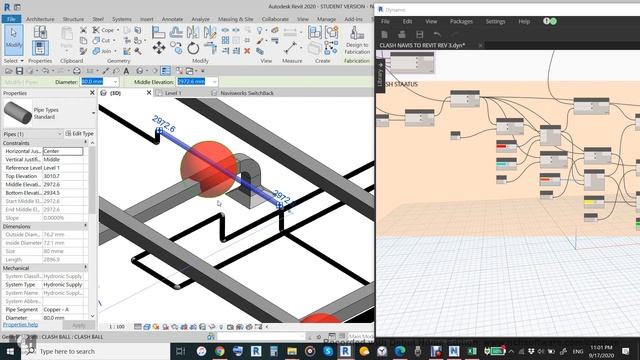Click the File button in Revit ribbon
The image size is (640, 360).
pos(11,19)
